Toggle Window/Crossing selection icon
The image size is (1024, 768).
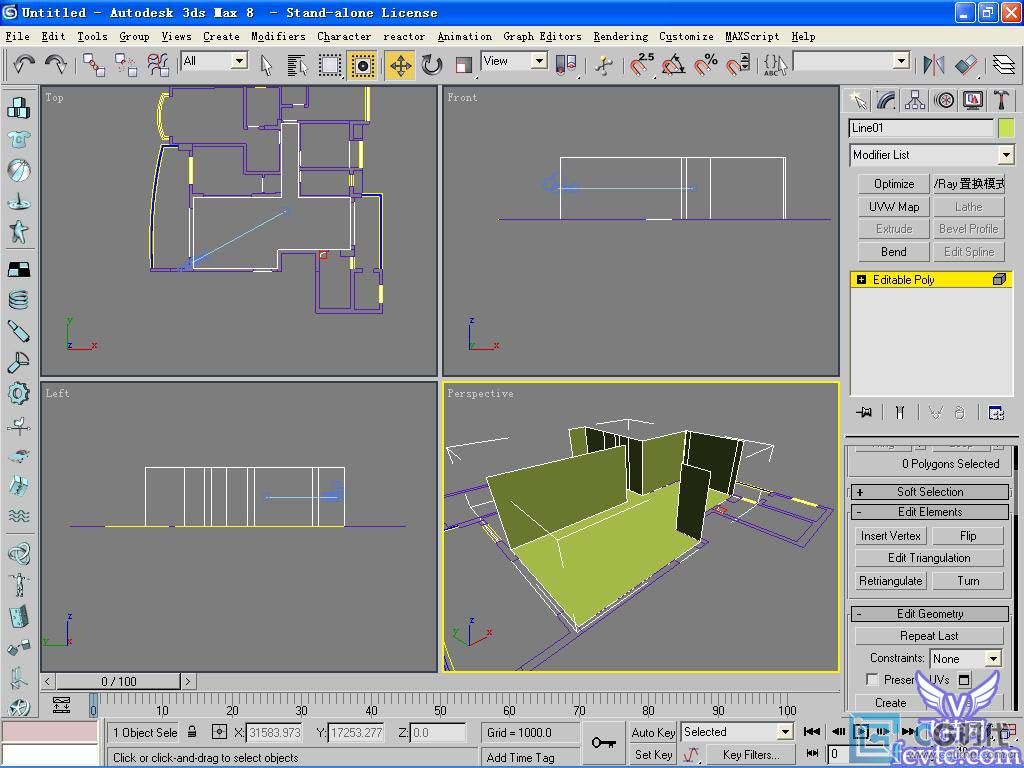(x=362, y=65)
